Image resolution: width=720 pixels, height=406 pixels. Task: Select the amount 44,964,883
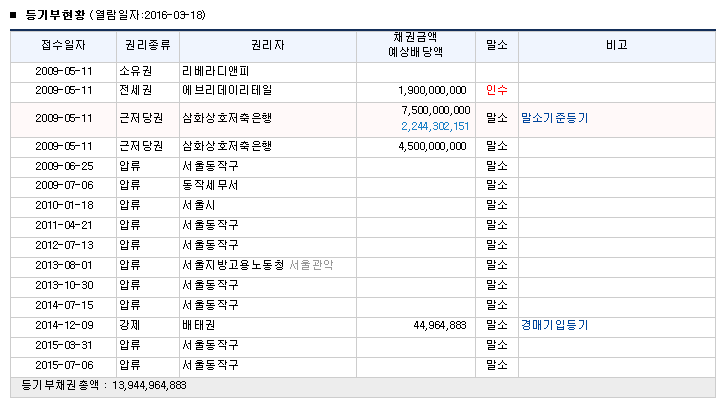click(440, 326)
